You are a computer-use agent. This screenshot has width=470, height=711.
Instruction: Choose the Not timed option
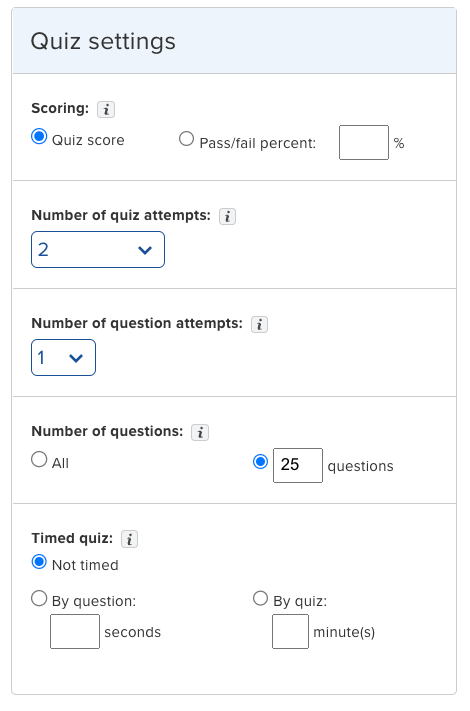click(39, 562)
